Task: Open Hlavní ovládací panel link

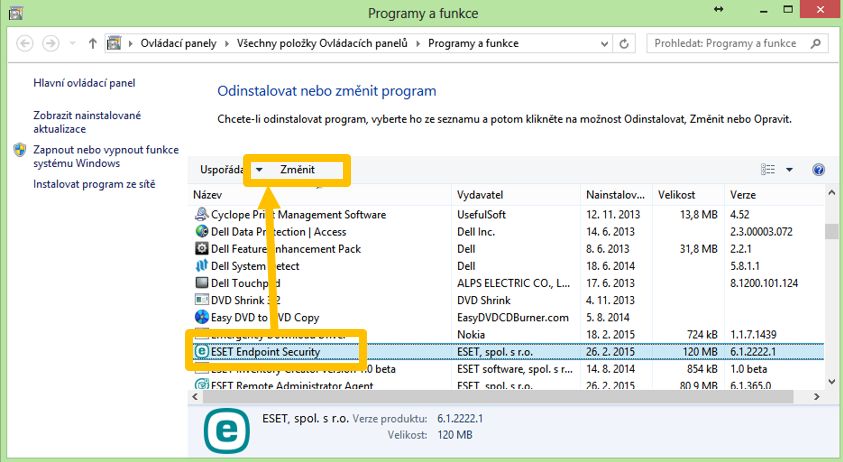Action: (84, 83)
